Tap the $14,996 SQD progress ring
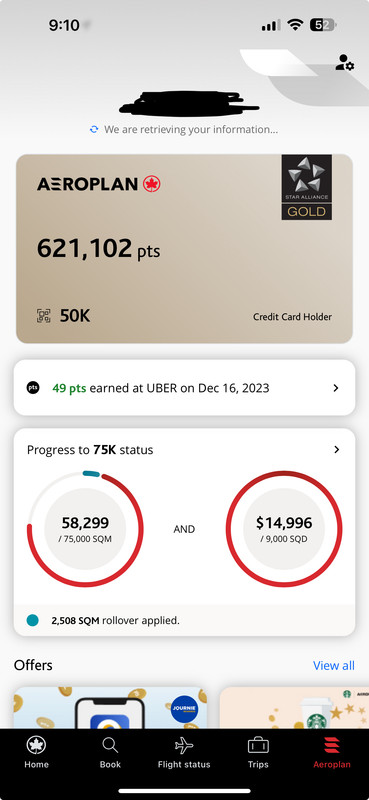 [284, 529]
